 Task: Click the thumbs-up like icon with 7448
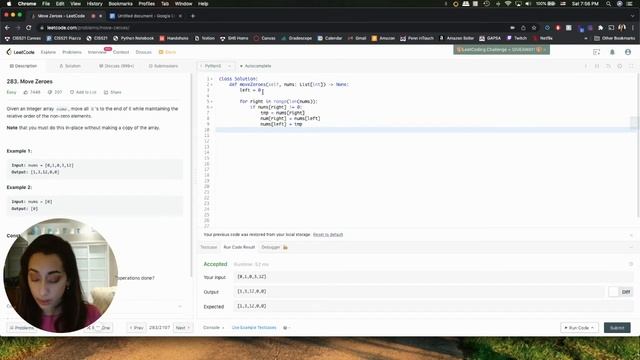click(25, 92)
